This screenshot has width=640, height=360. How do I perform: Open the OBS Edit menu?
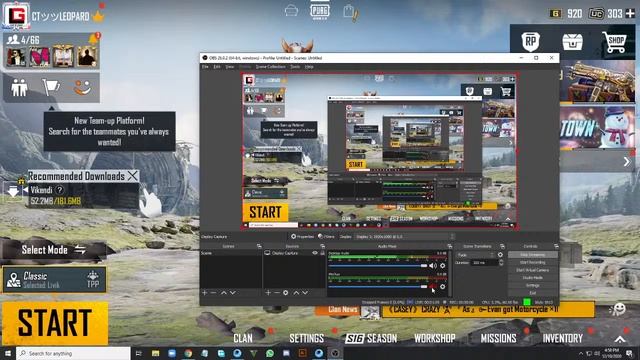pos(217,67)
